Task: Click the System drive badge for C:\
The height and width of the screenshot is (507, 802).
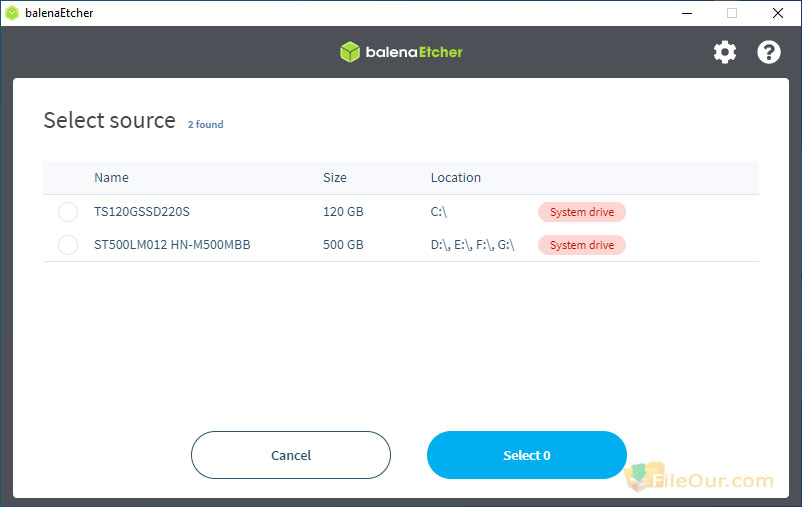Action: tap(582, 212)
